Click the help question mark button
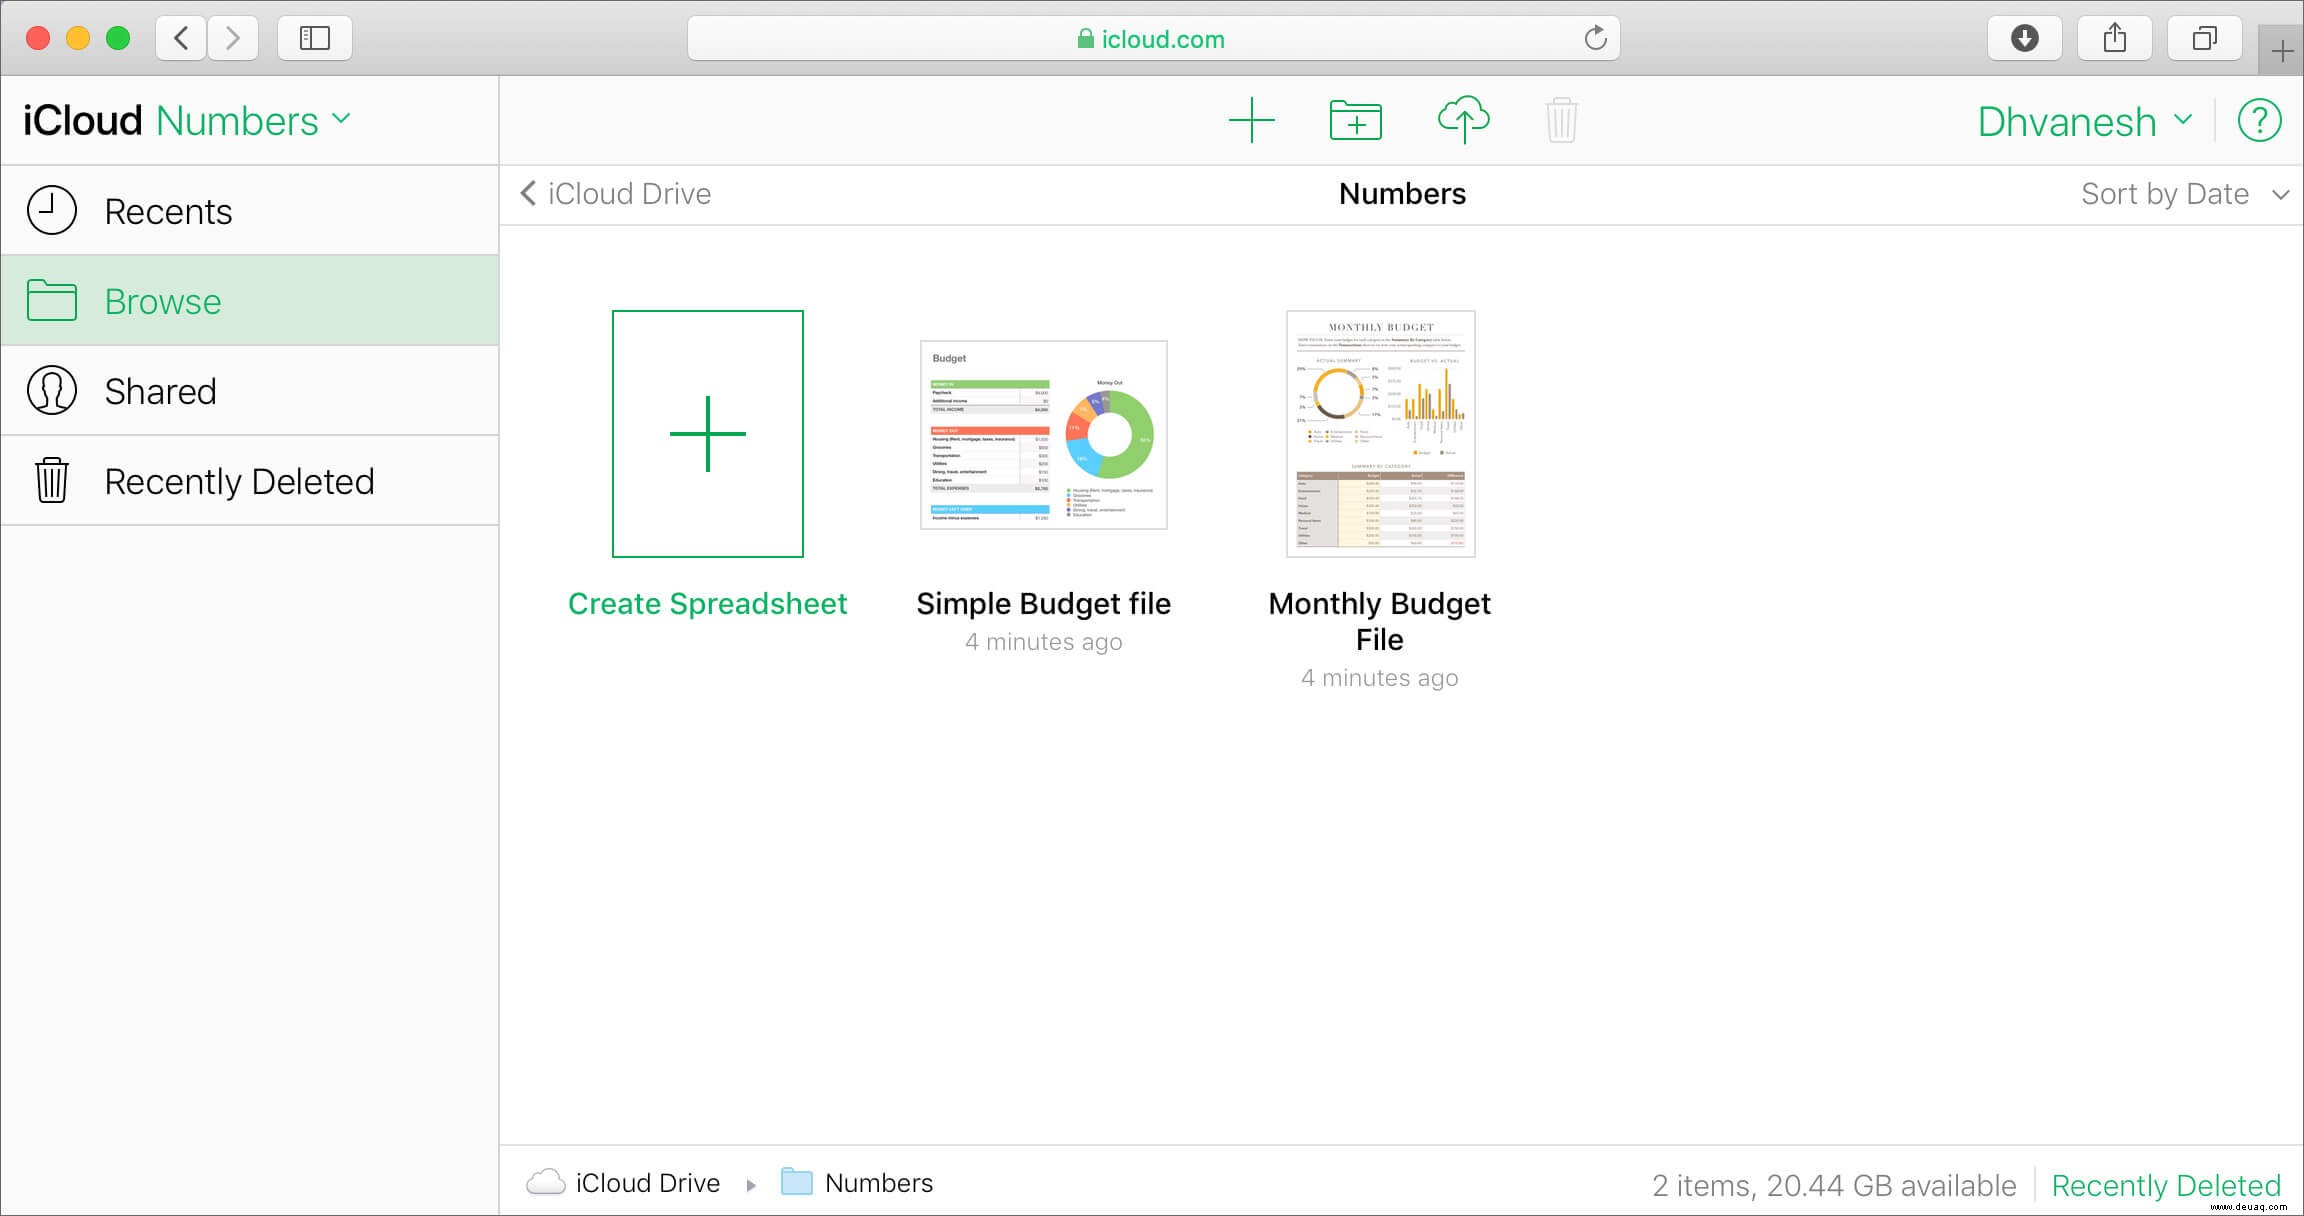Image resolution: width=2304 pixels, height=1216 pixels. pos(2260,120)
